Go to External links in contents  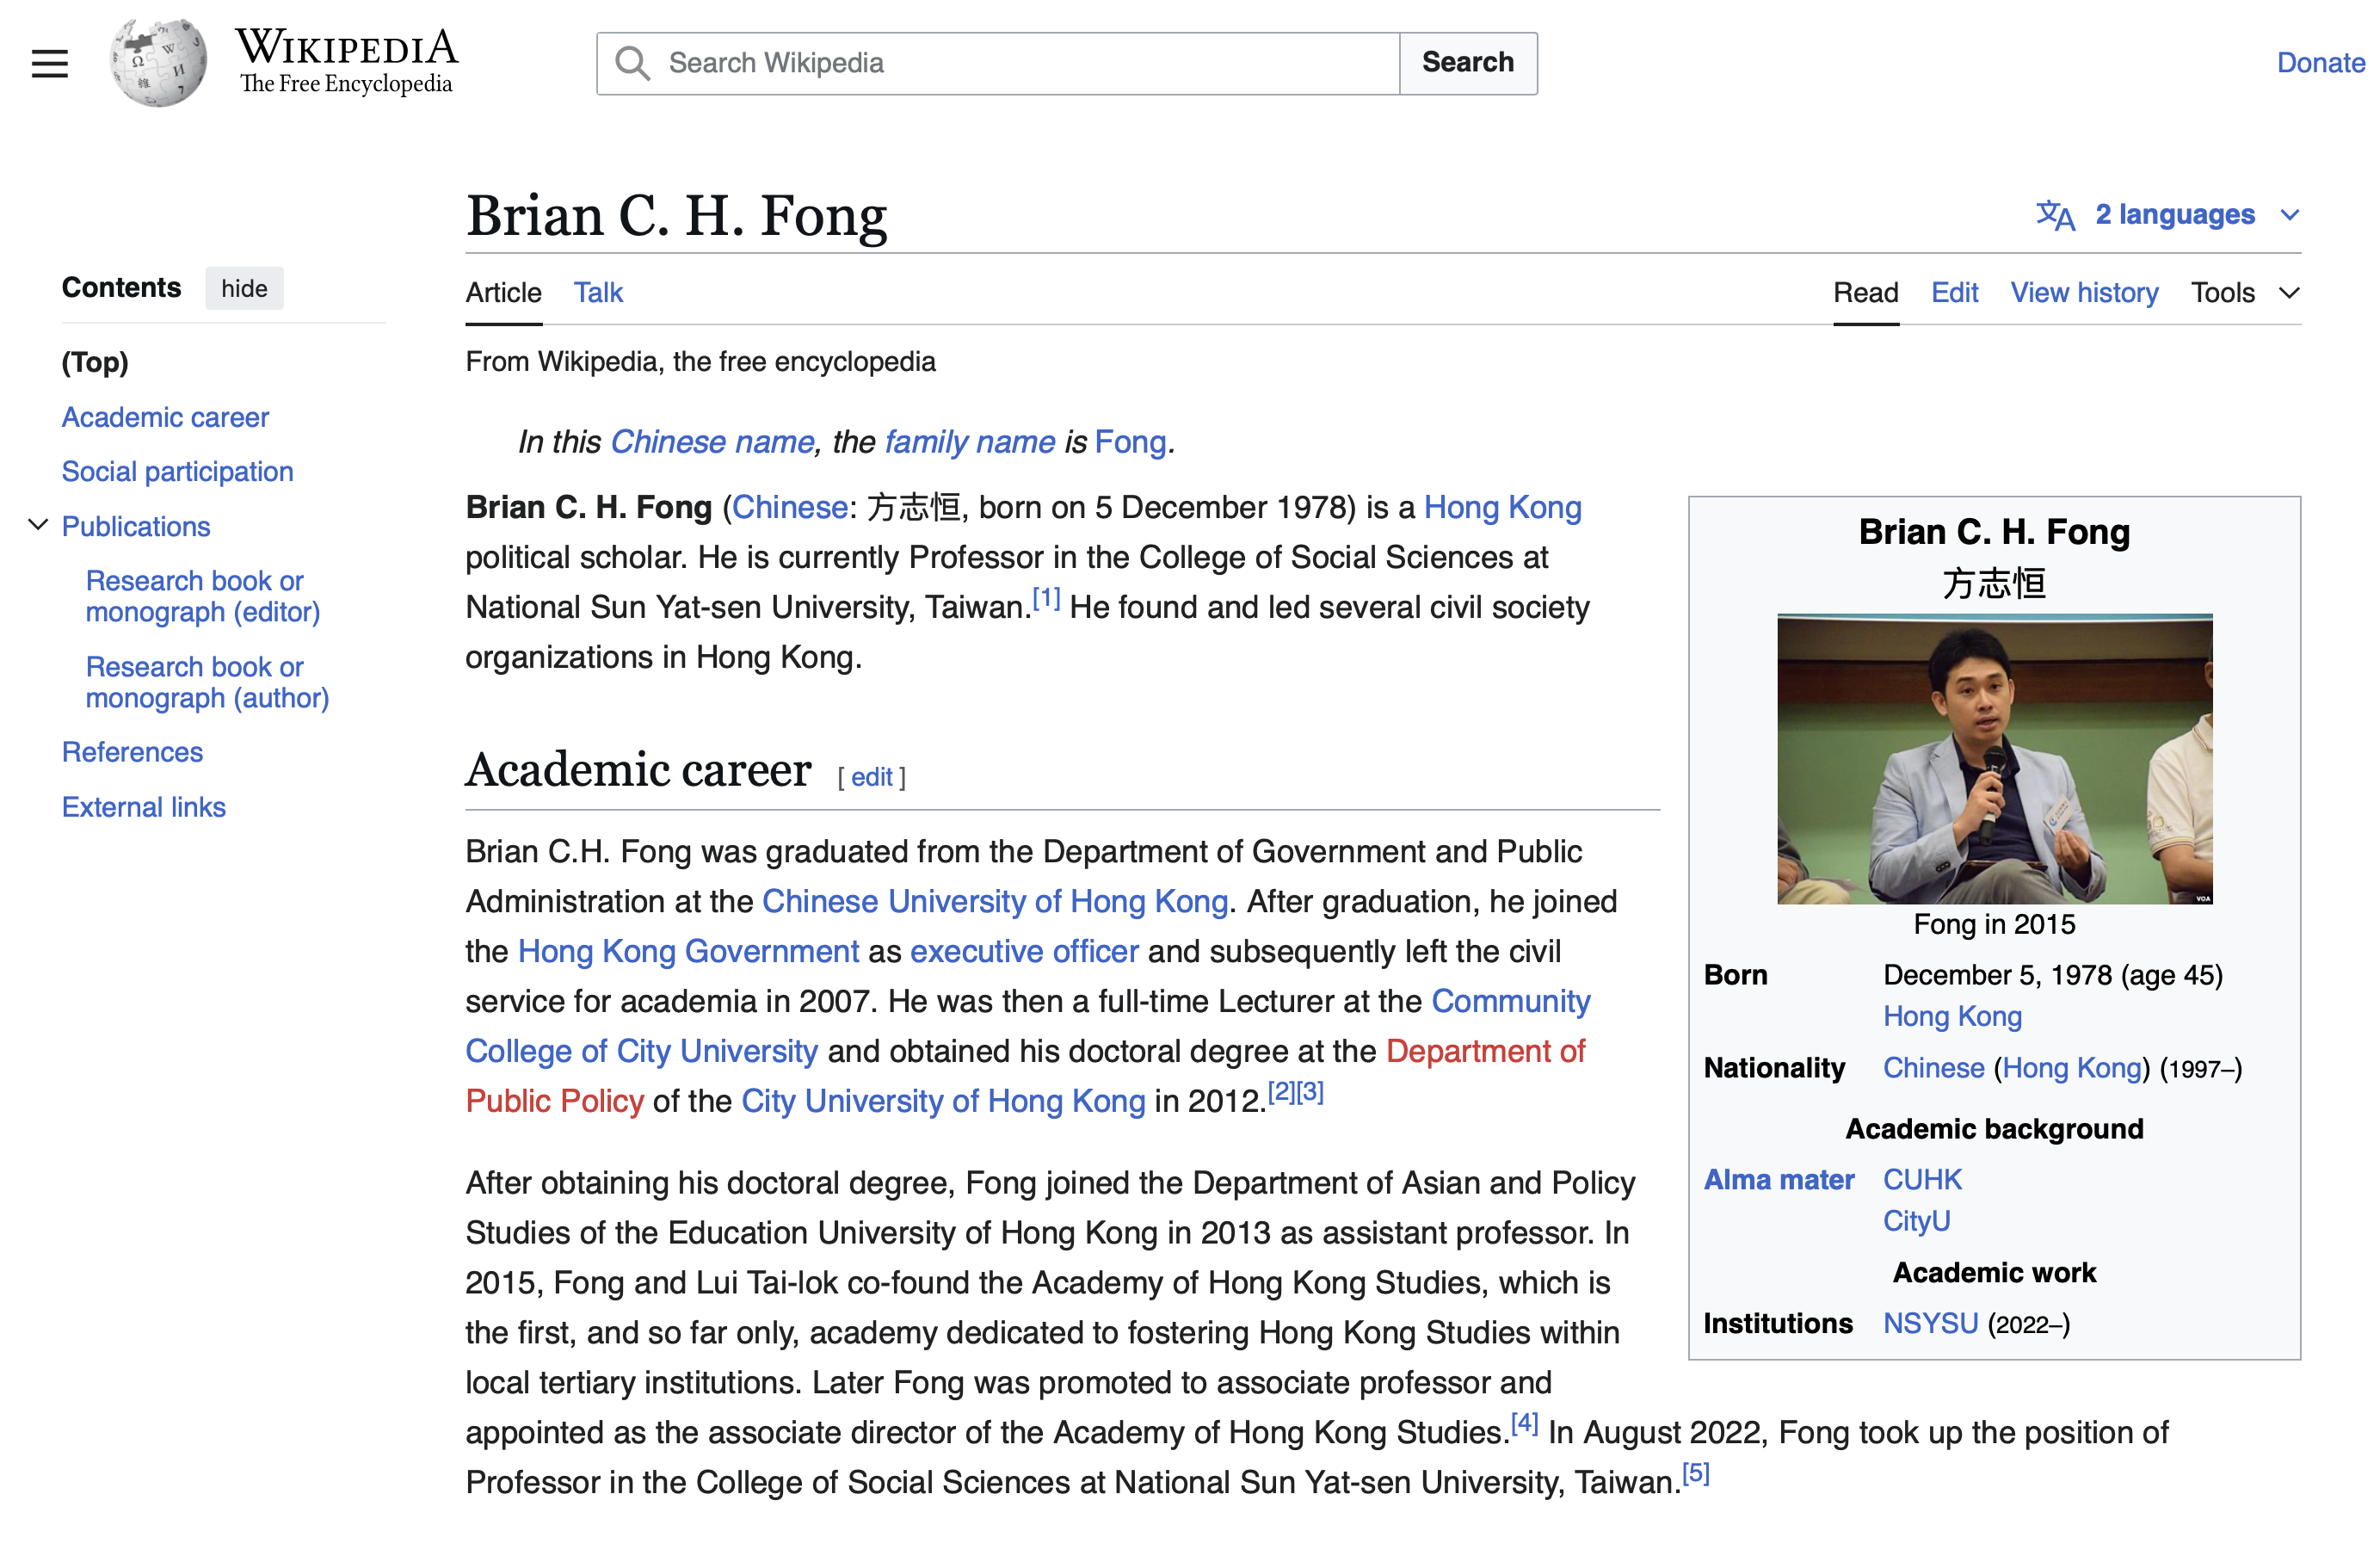click(144, 807)
